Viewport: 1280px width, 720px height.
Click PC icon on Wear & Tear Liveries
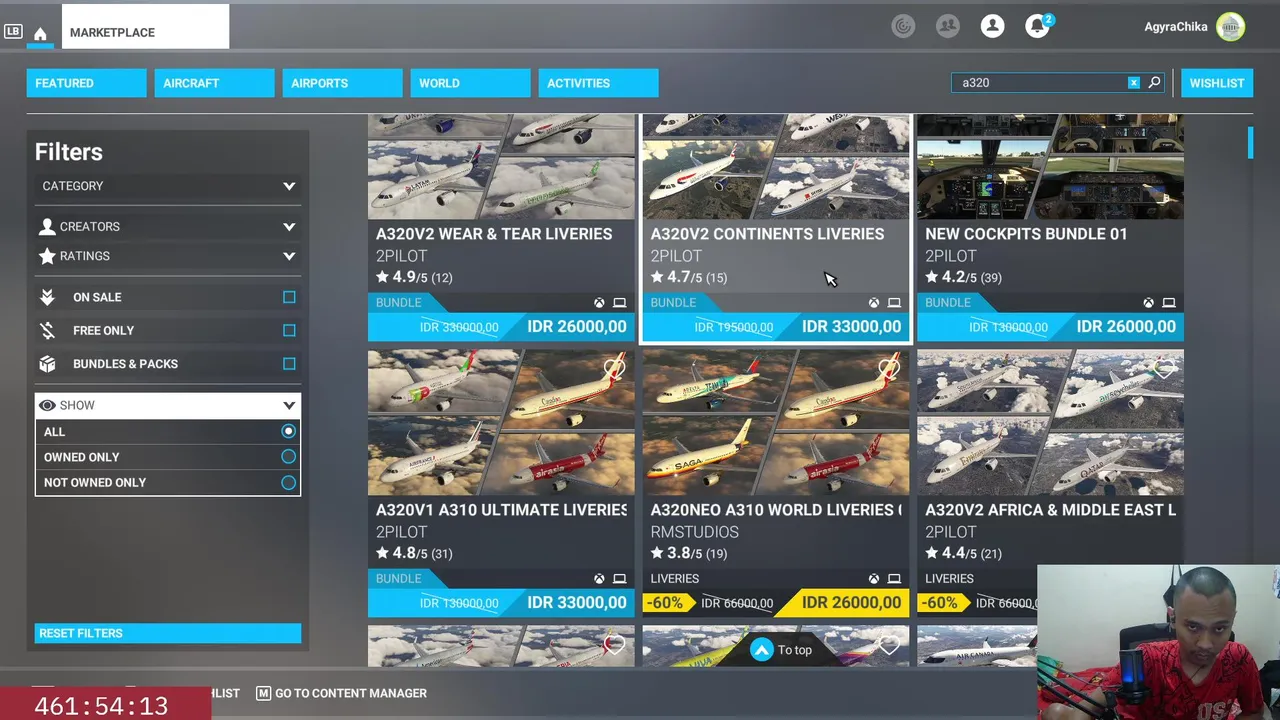[619, 303]
